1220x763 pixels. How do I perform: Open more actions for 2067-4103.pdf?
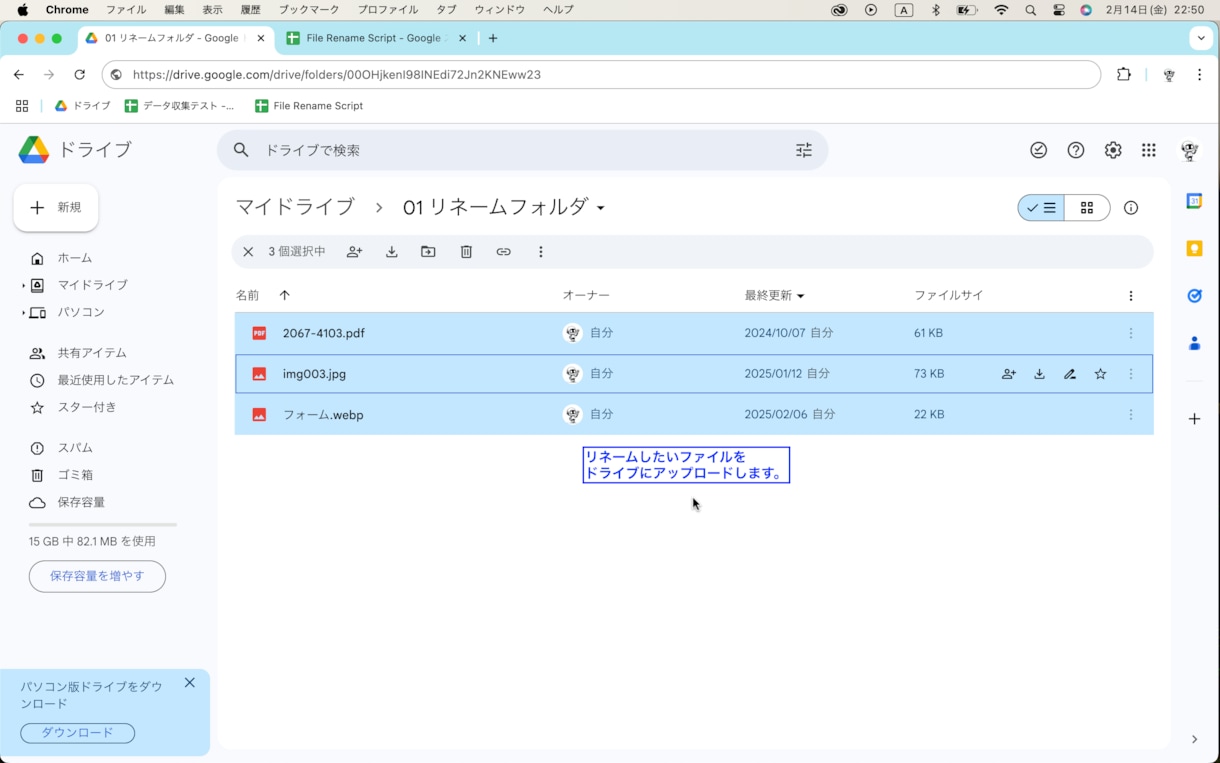(x=1131, y=333)
